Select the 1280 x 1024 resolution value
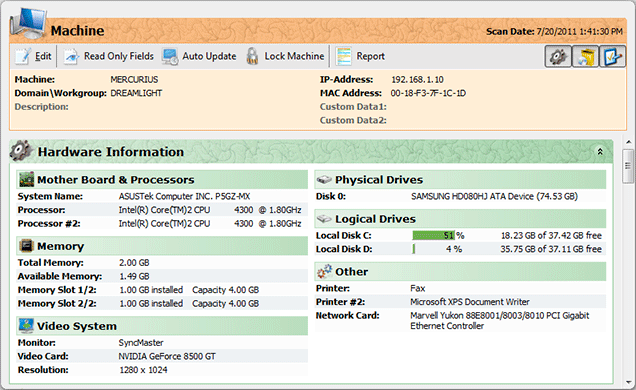This screenshot has height=390, width=636. coord(144,370)
